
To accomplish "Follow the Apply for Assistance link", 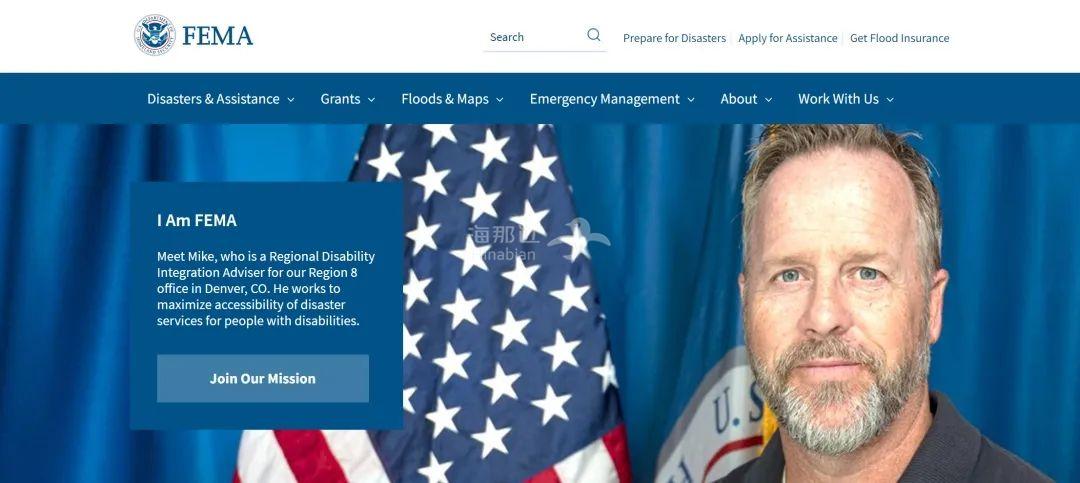I will coord(788,38).
